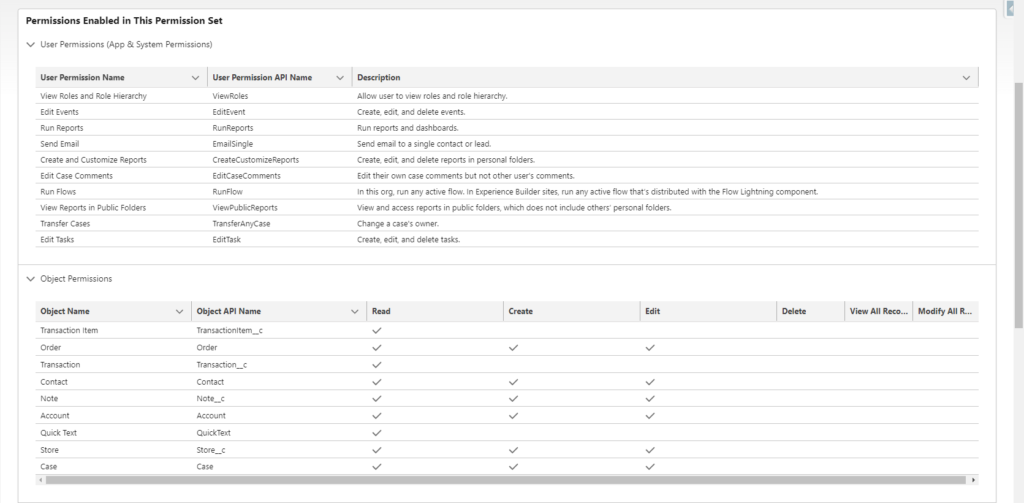1024x503 pixels.
Task: Click Create checkmark for Case row
Action: click(x=513, y=467)
